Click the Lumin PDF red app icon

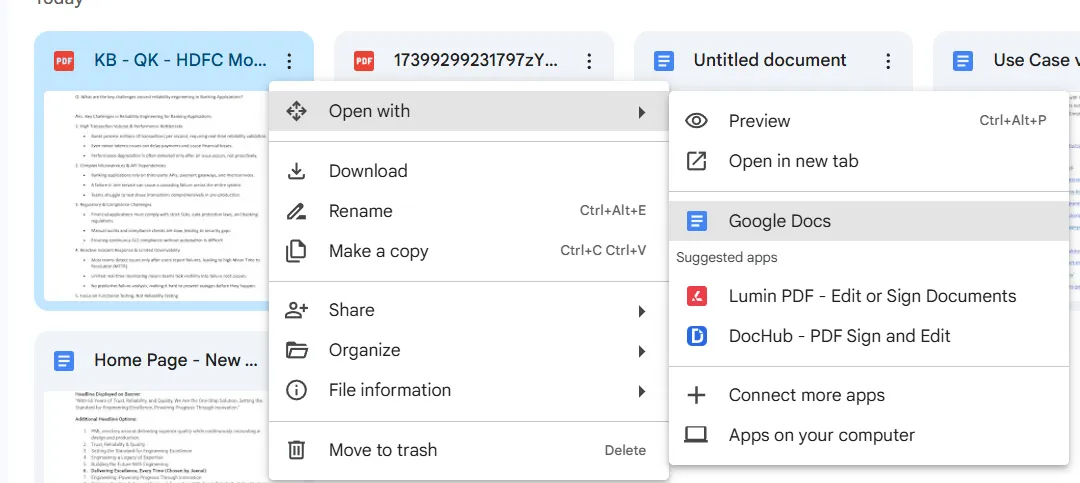(696, 296)
